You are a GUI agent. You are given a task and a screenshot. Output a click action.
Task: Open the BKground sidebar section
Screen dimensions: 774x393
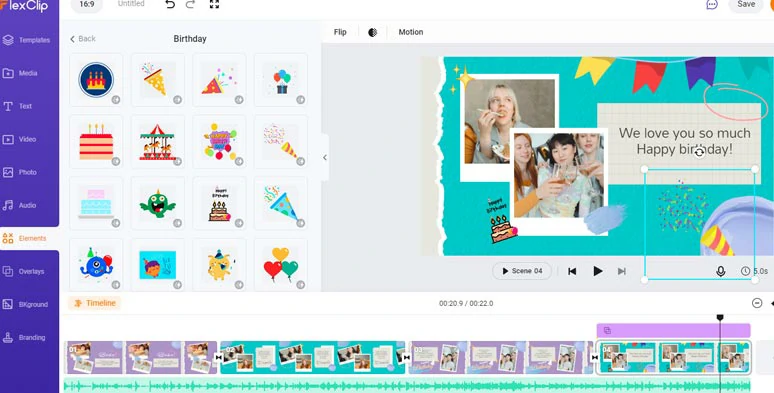26,305
